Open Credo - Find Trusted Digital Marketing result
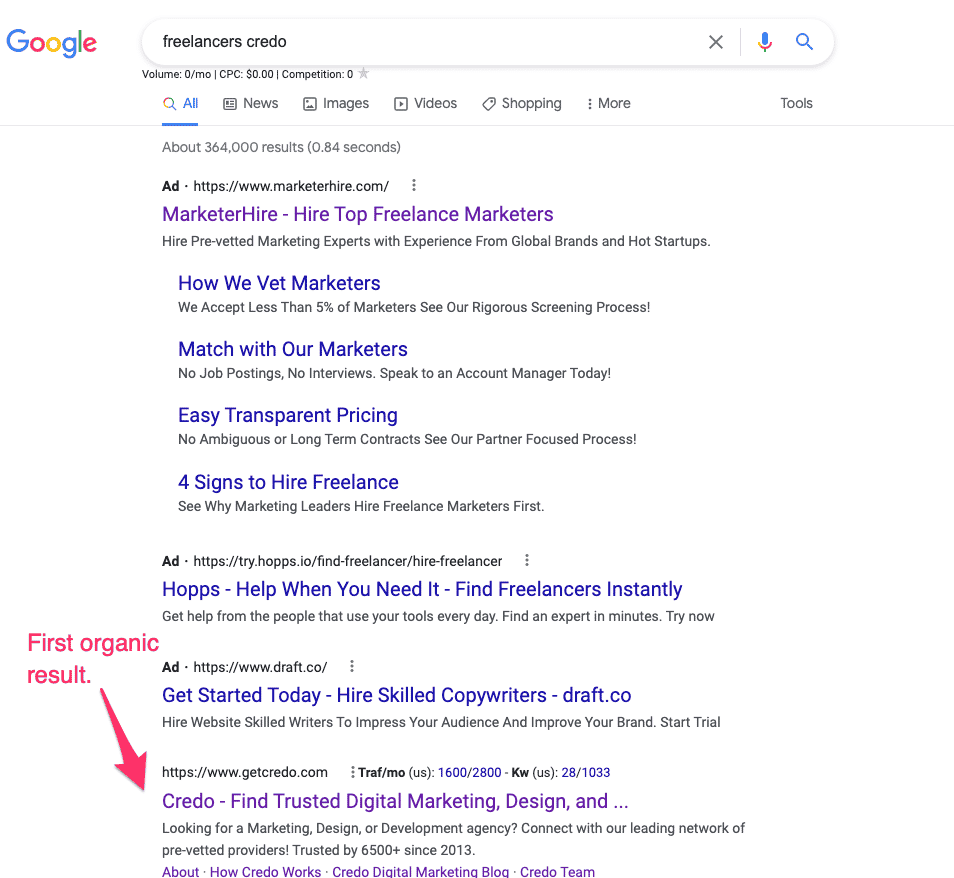 [395, 801]
